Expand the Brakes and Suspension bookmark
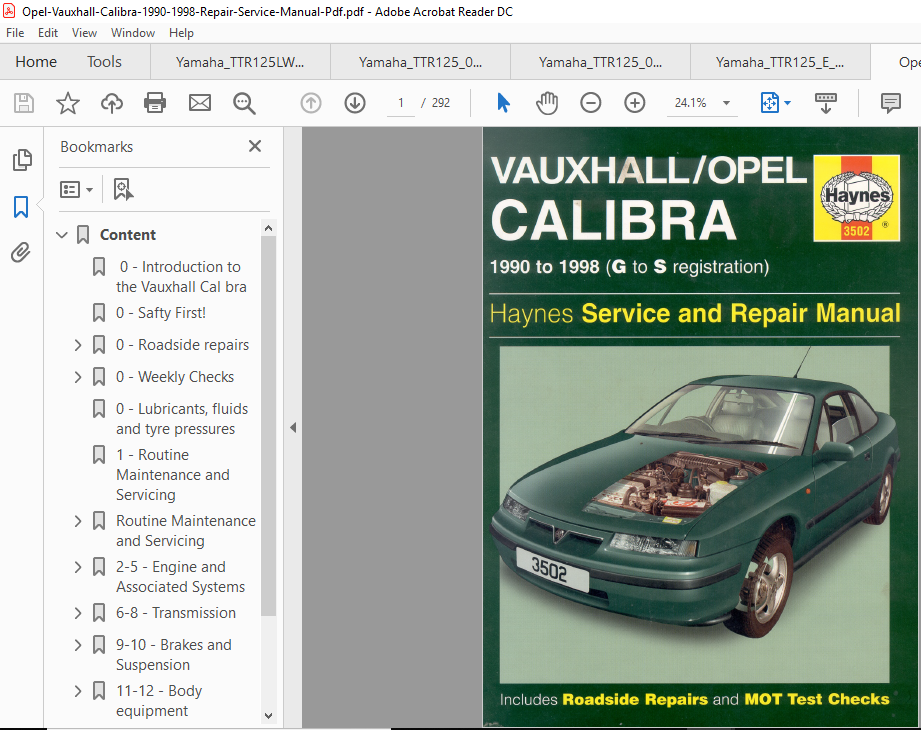This screenshot has width=921, height=730. (78, 645)
